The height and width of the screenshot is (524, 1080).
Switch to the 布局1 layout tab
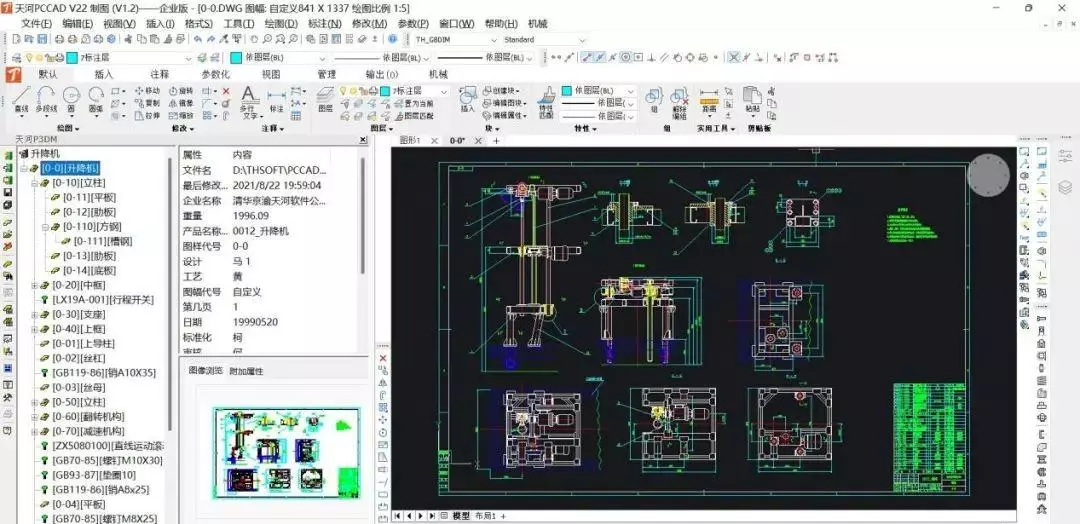coord(486,516)
